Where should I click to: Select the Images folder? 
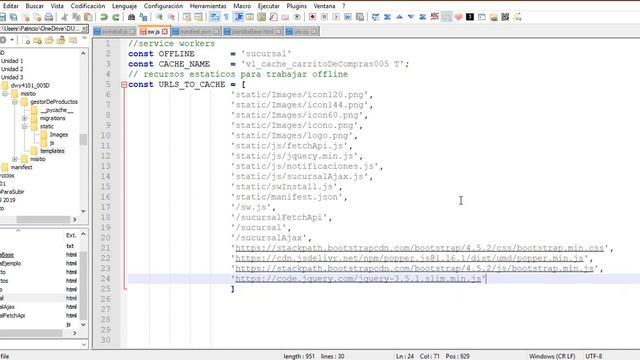(59, 134)
